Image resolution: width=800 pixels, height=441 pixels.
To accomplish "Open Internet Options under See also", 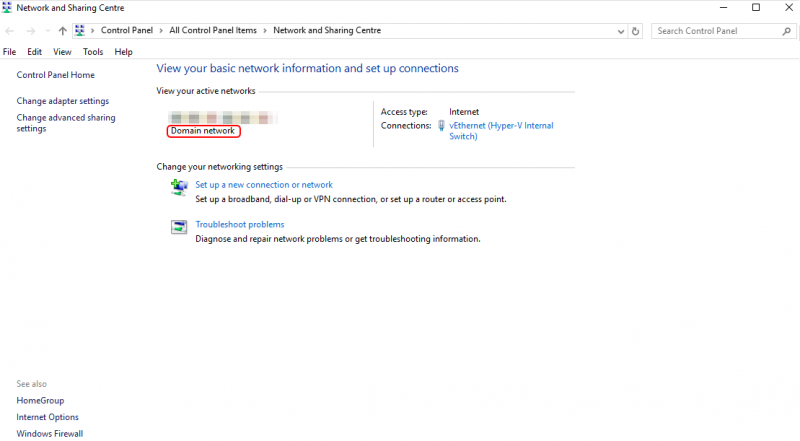I will (x=47, y=417).
